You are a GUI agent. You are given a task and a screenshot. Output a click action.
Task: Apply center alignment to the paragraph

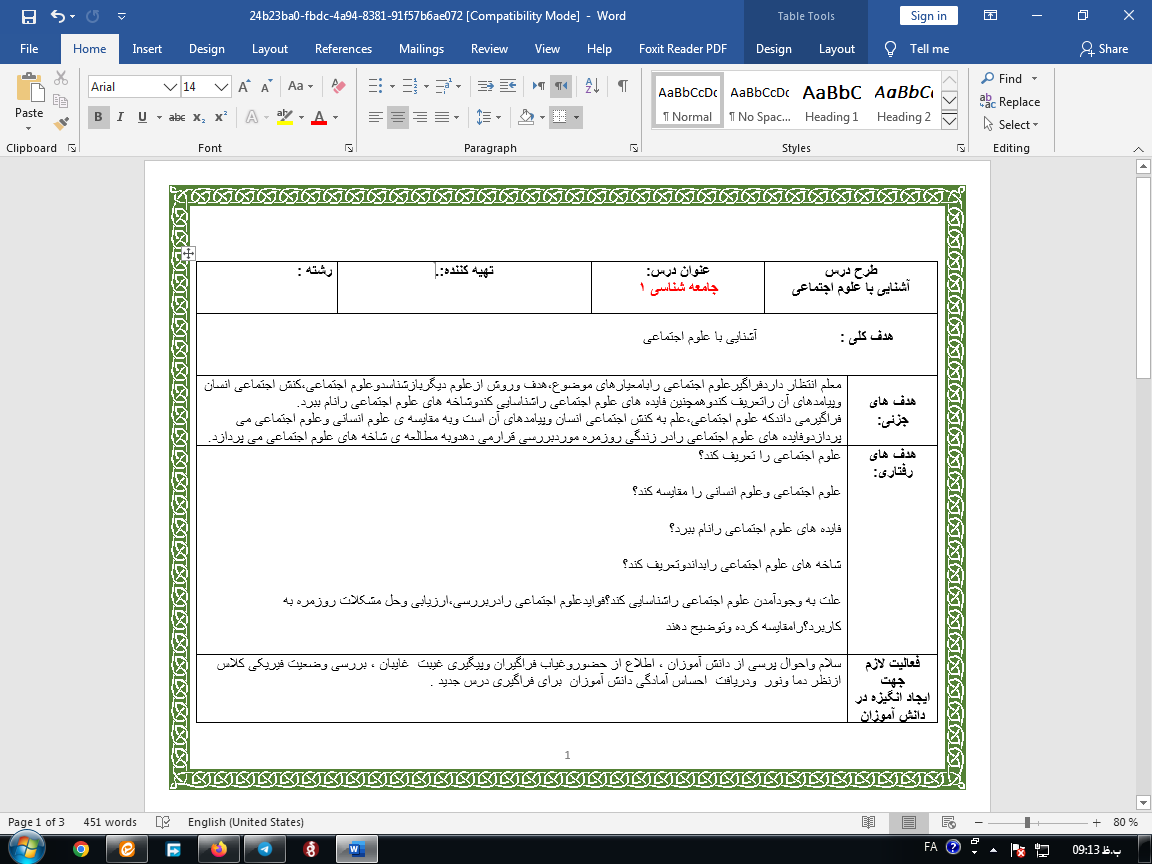396,118
